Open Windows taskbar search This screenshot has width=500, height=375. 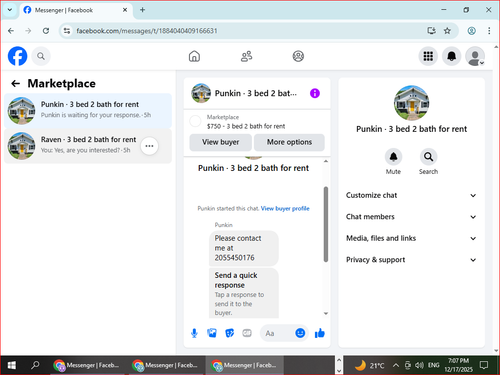tap(35, 365)
